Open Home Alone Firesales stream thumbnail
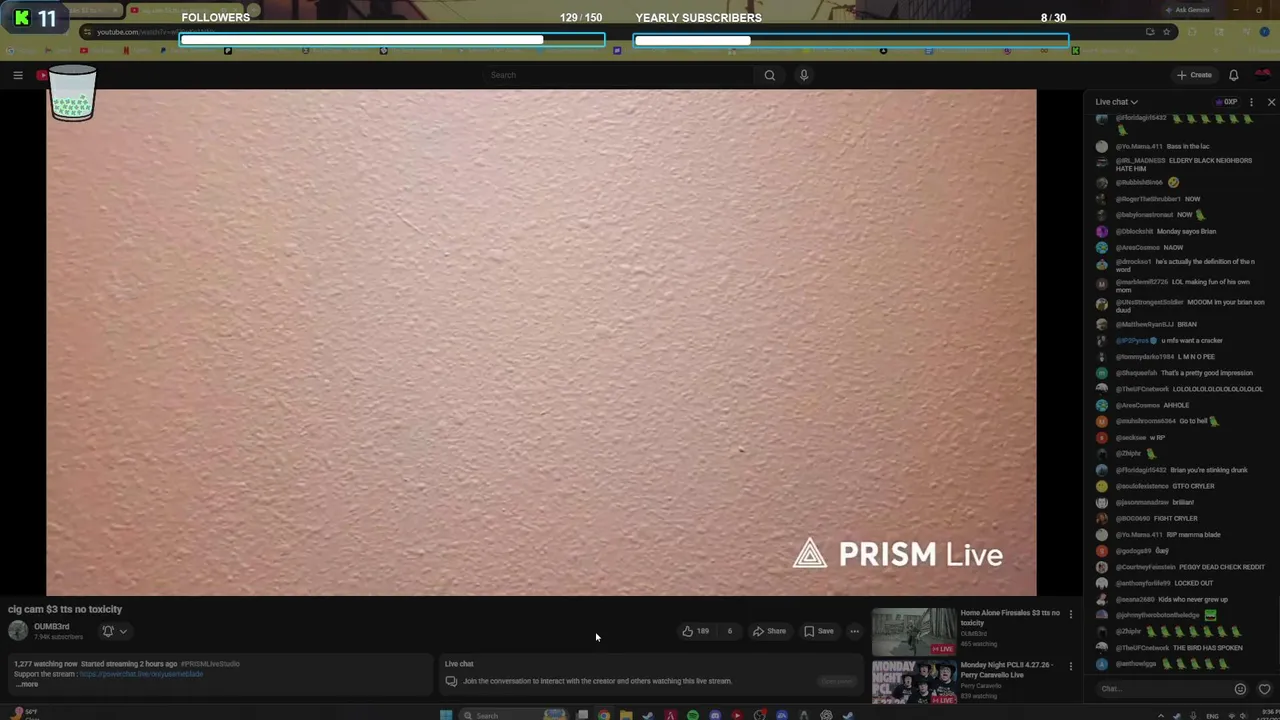The width and height of the screenshot is (1280, 720). tap(913, 631)
